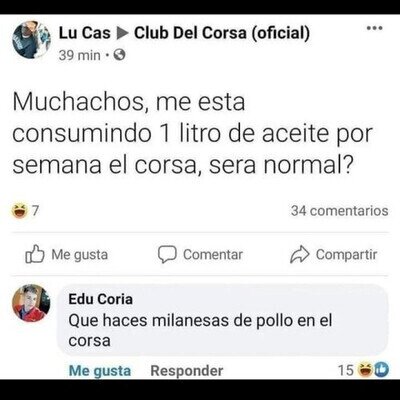The image size is (400, 400).
Task: View the 34 comentarios list
Action: [339, 211]
